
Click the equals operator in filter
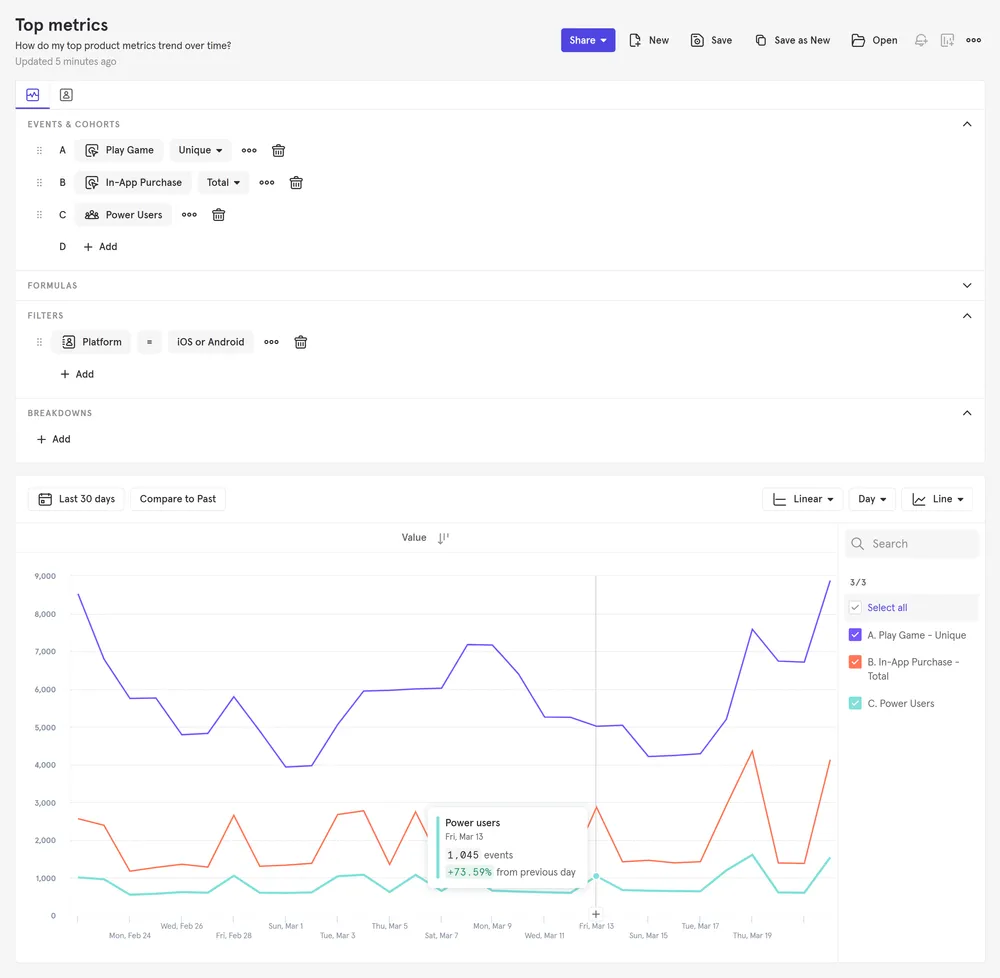[149, 342]
